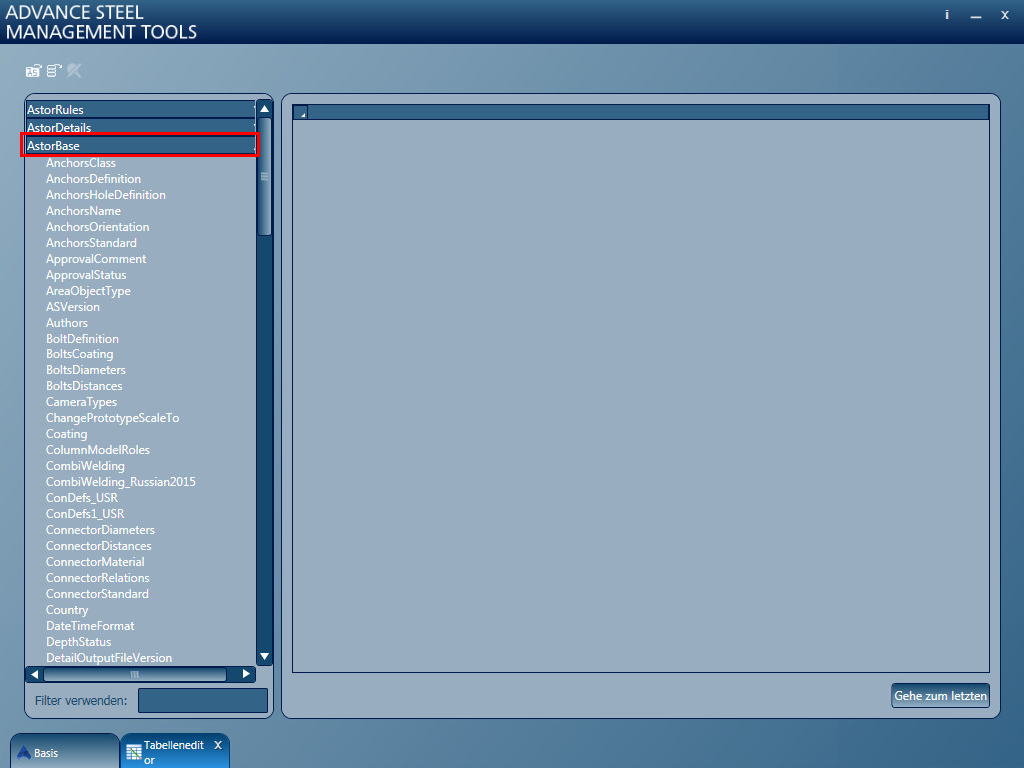Click into the 'Filter verwenden' input field
This screenshot has height=768, width=1024.
(x=202, y=700)
